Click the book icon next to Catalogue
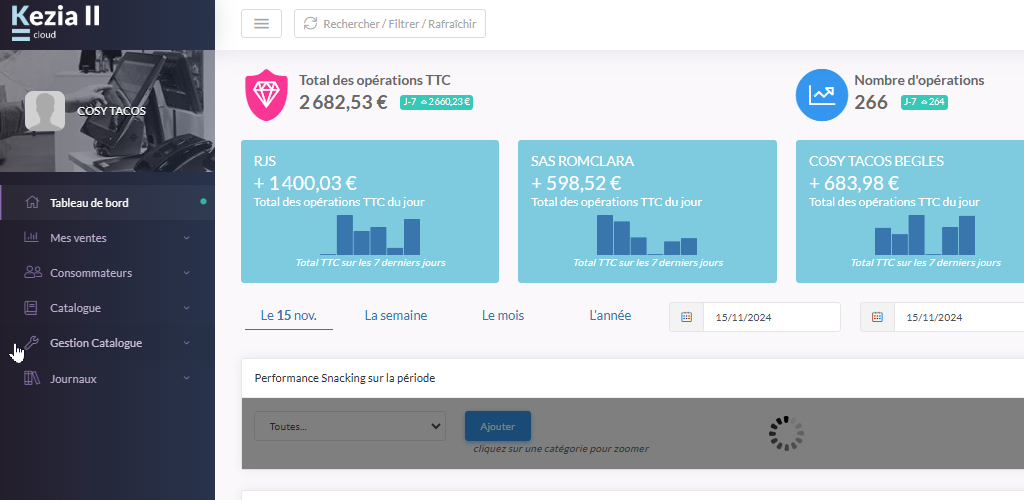1024x500 pixels. tap(31, 308)
